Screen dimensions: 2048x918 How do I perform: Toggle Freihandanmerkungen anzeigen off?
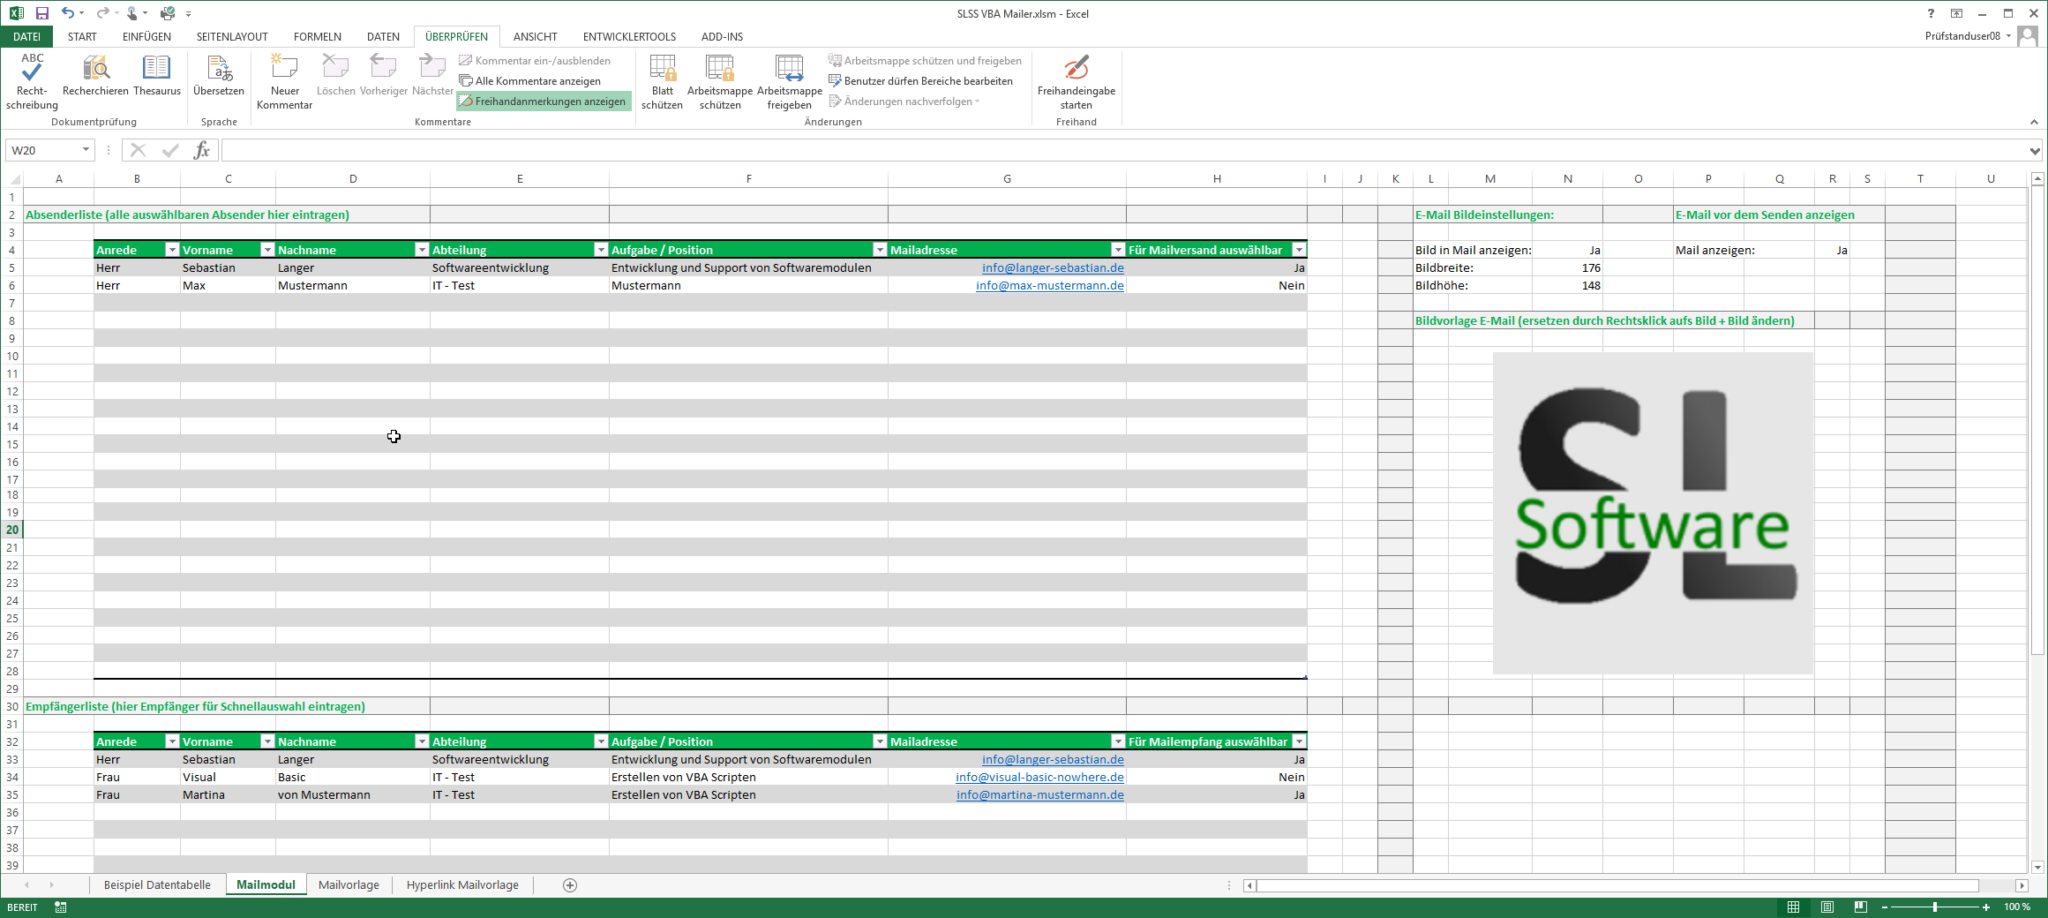pyautogui.click(x=543, y=100)
